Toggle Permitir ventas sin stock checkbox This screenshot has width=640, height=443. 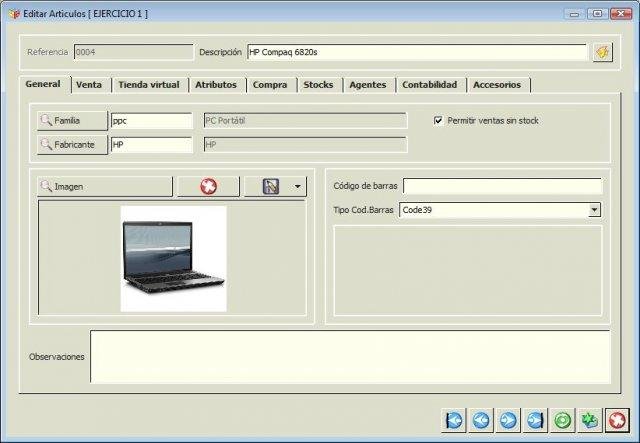click(x=438, y=120)
